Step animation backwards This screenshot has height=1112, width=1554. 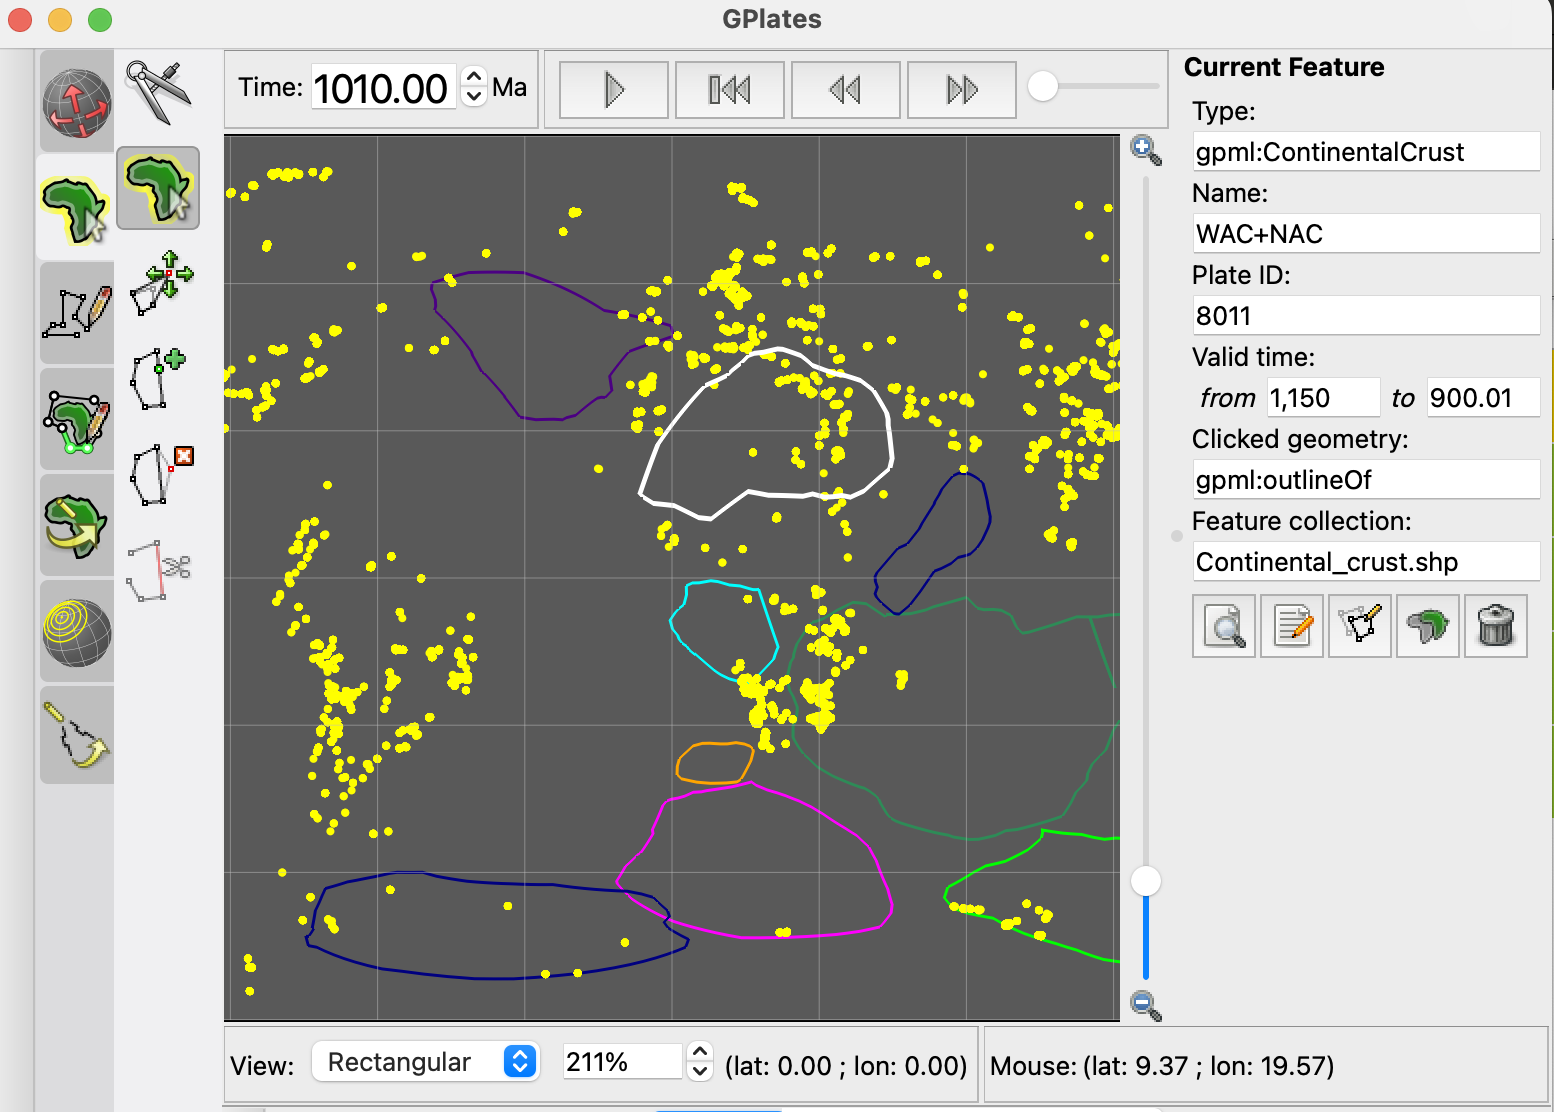coord(846,90)
